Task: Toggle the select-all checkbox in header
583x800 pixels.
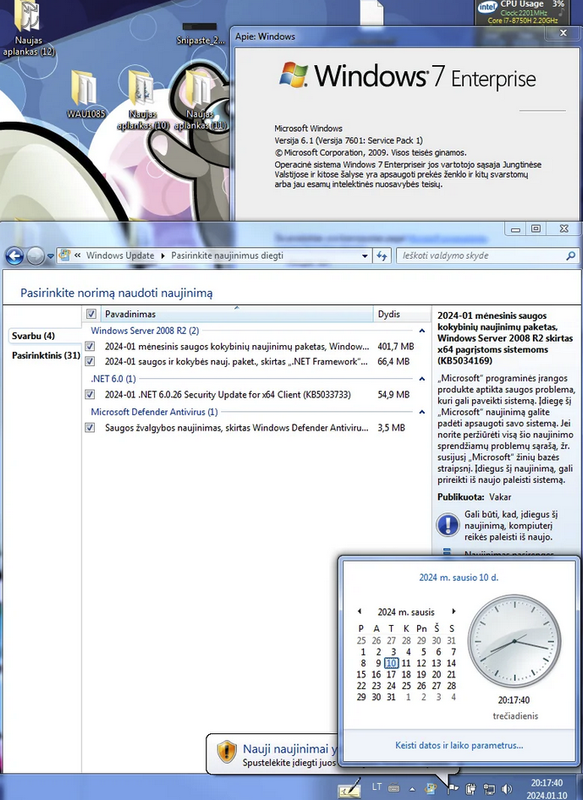Action: pyautogui.click(x=91, y=314)
